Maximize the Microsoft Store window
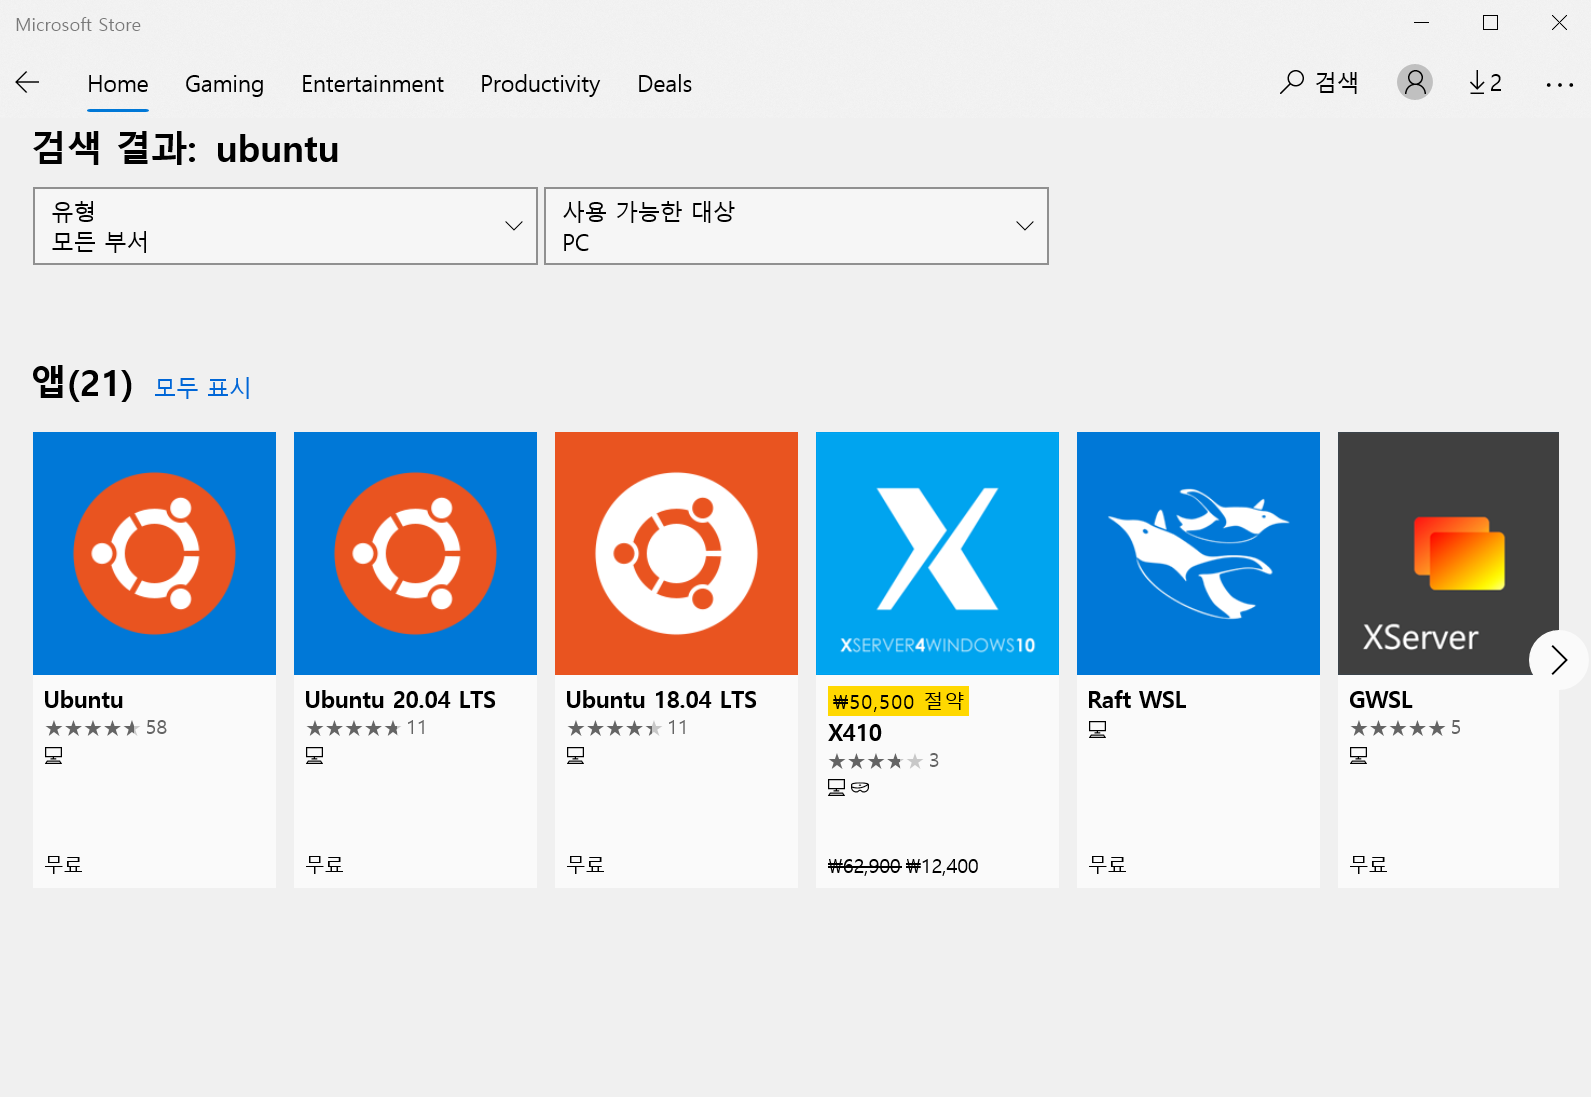This screenshot has height=1097, width=1591. (x=1490, y=23)
